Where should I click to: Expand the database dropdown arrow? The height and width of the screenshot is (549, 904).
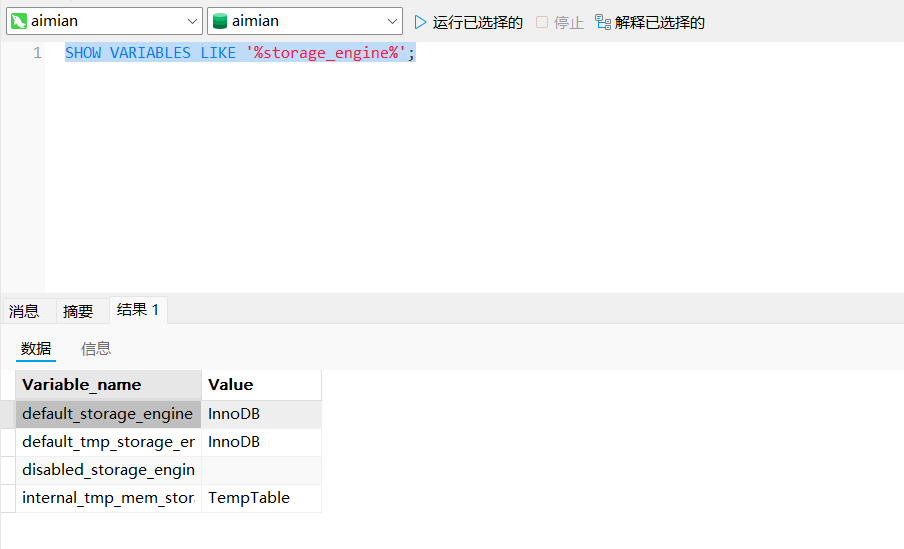click(x=393, y=21)
